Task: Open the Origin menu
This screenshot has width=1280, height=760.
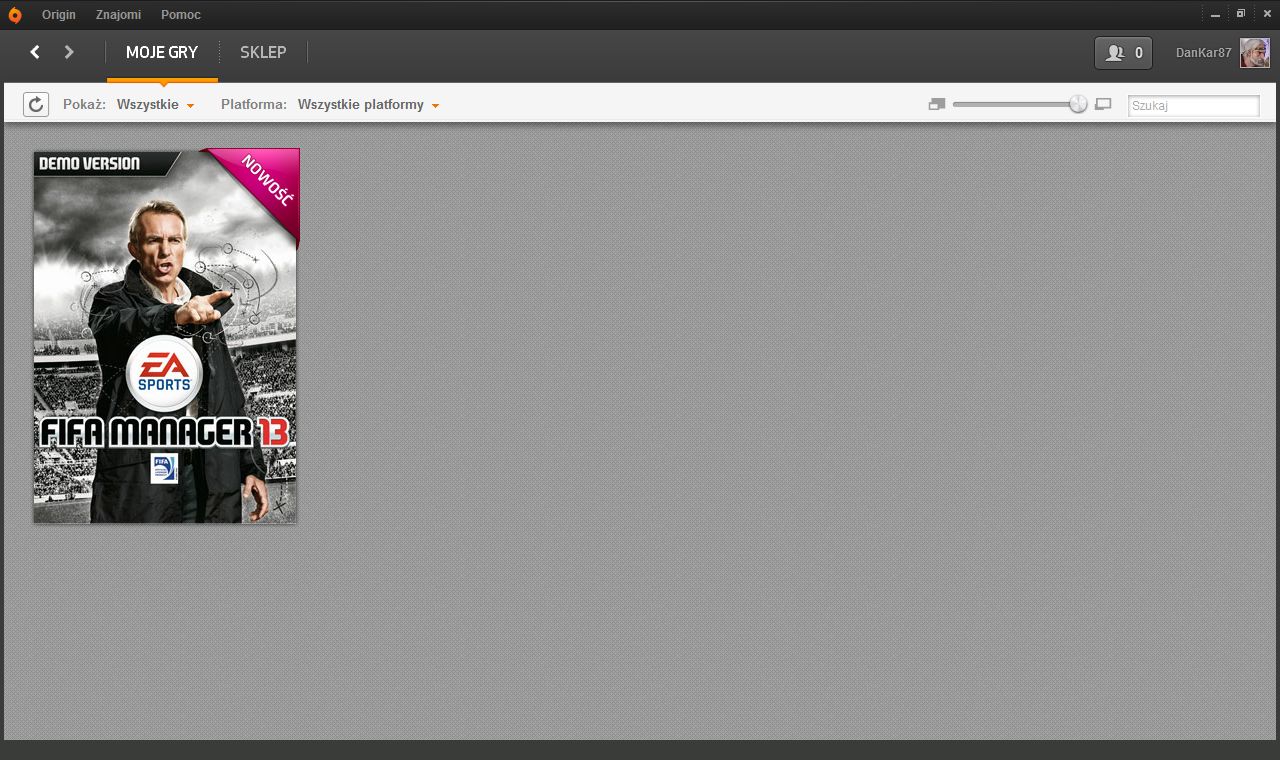Action: click(59, 15)
